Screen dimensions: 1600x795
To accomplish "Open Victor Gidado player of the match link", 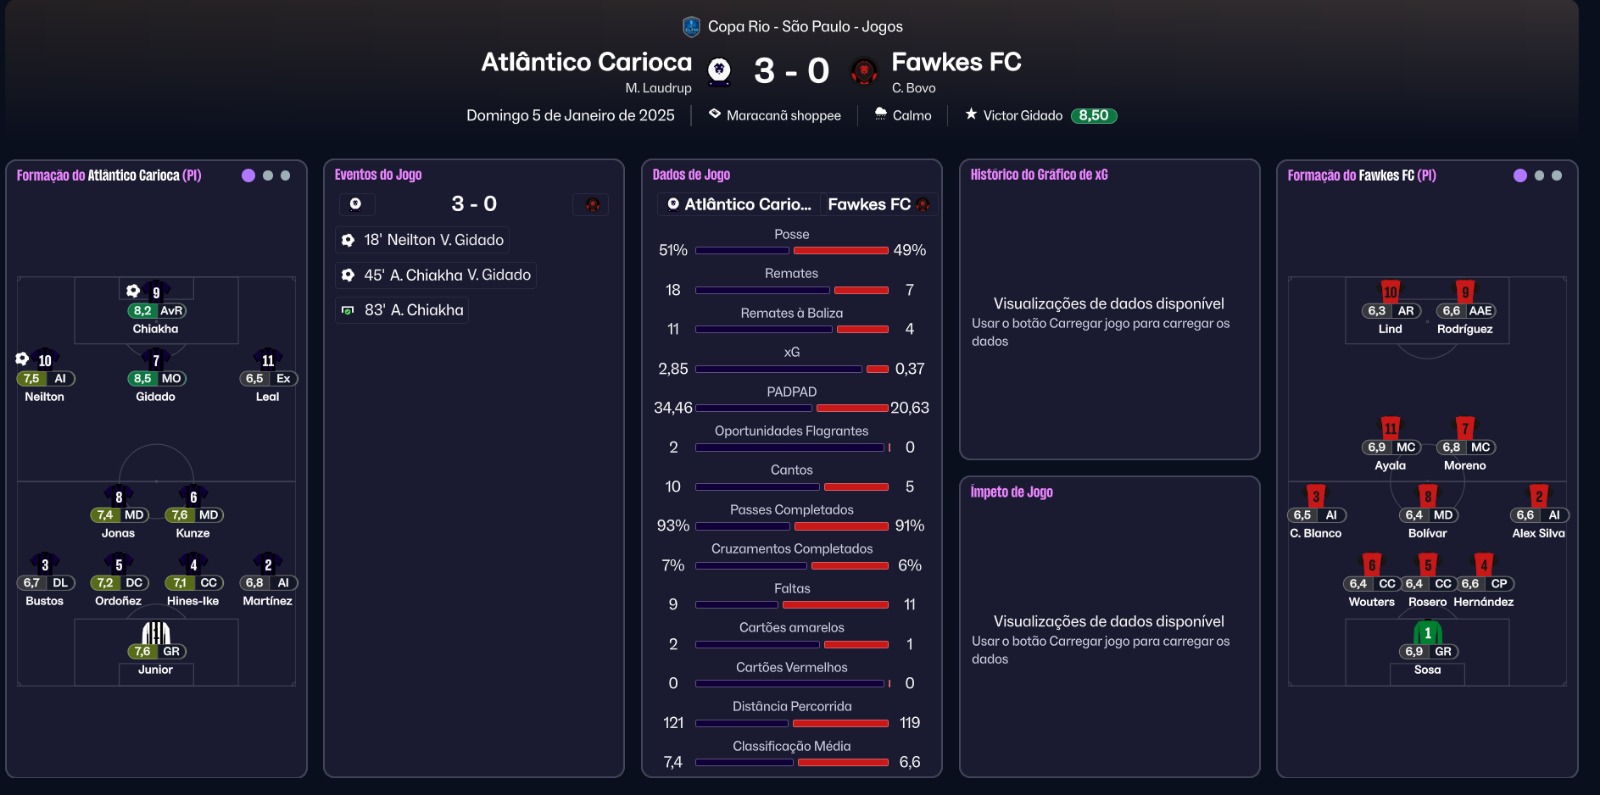I will pyautogui.click(x=1022, y=115).
